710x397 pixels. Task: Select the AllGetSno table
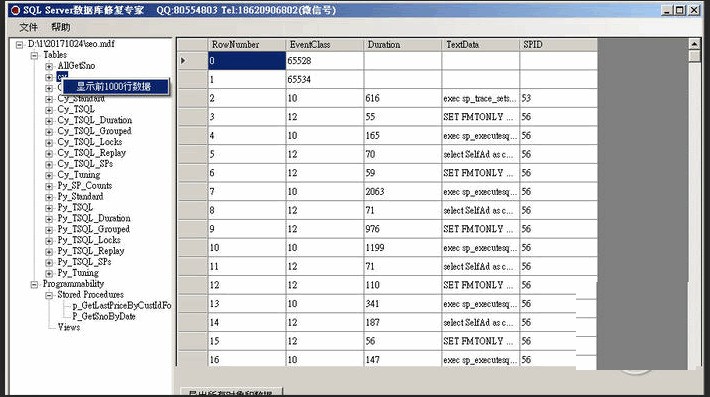tap(76, 66)
